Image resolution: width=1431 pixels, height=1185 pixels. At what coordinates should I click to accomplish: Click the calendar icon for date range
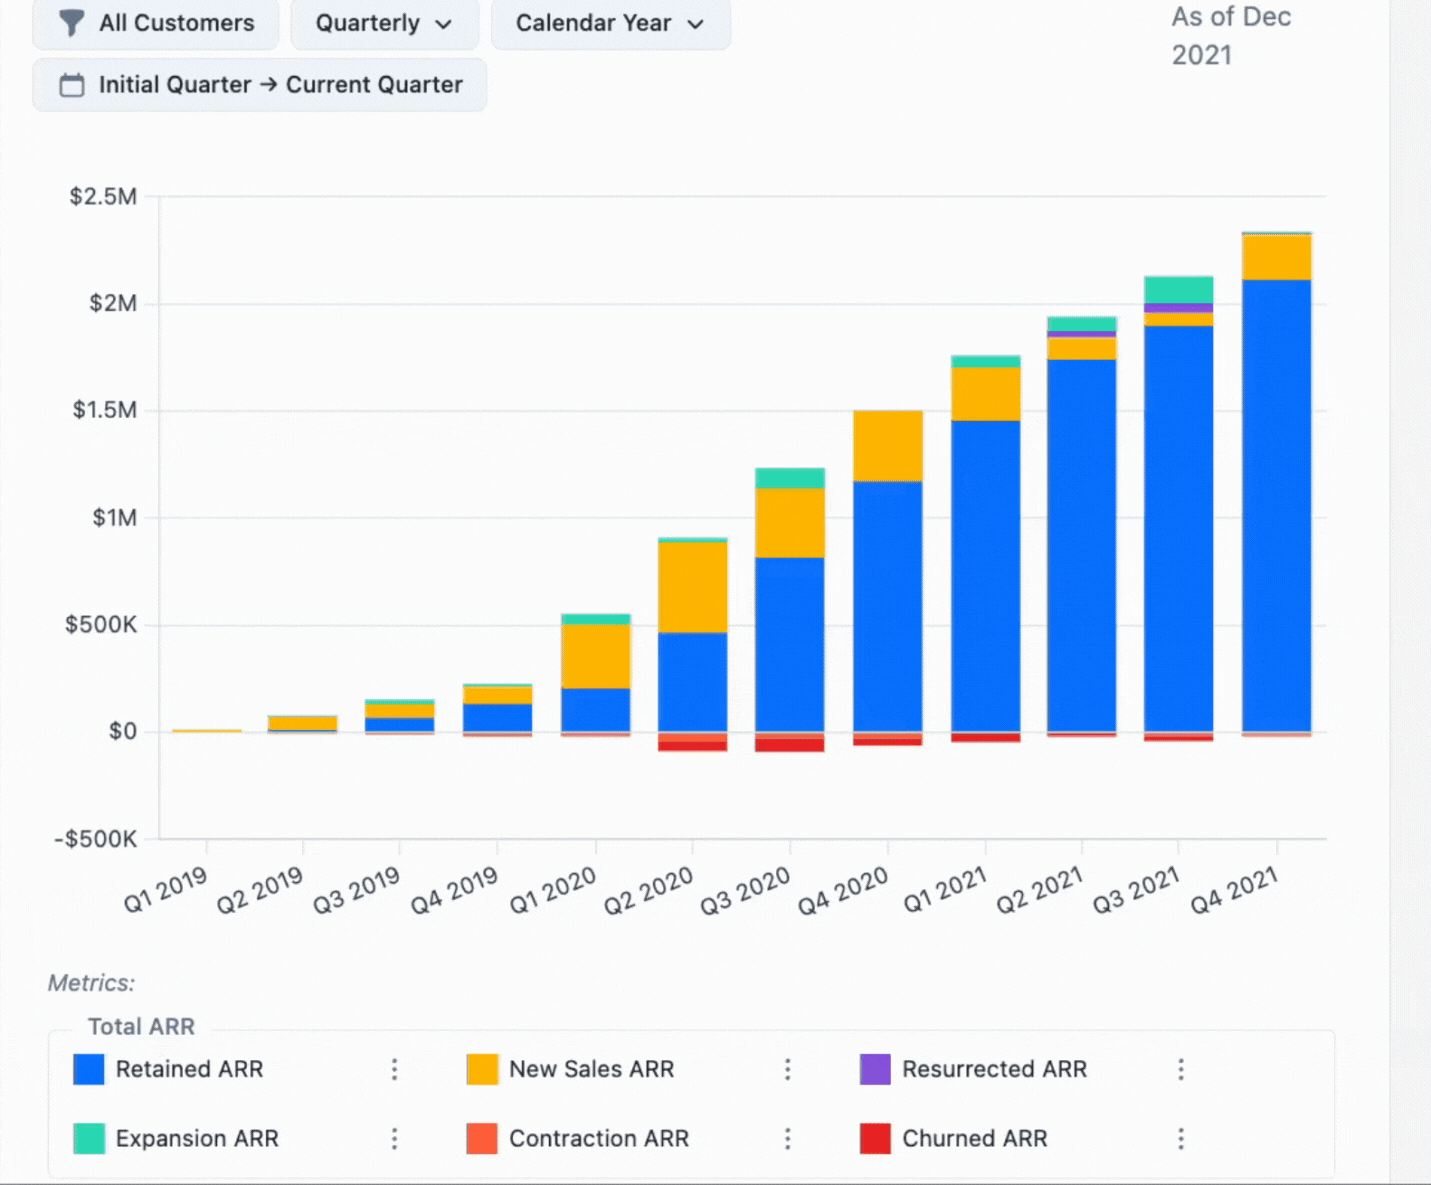[72, 85]
